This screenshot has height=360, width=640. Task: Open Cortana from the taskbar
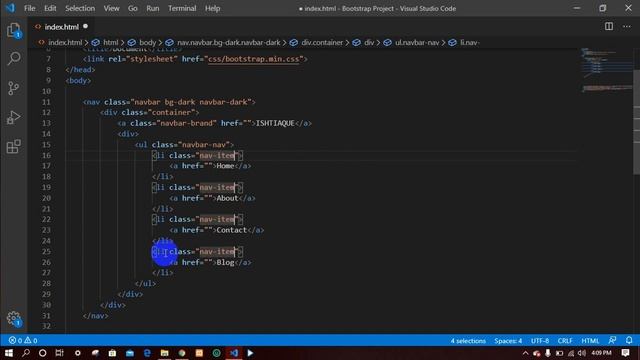(x=42, y=353)
